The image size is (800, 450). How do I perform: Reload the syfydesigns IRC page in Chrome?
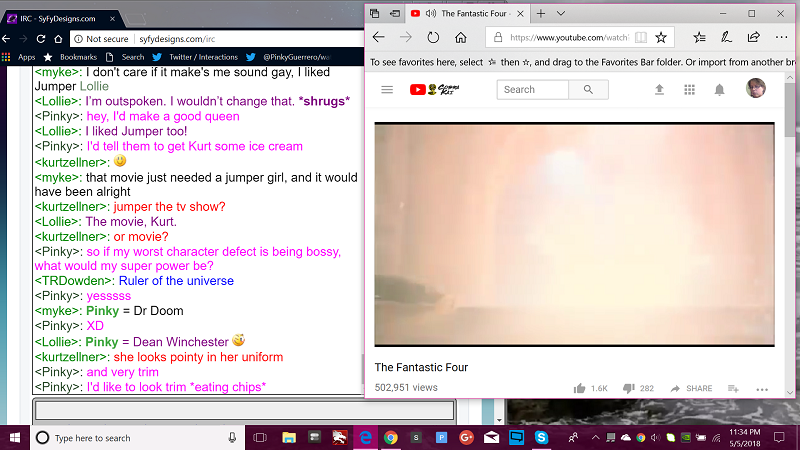pos(41,39)
